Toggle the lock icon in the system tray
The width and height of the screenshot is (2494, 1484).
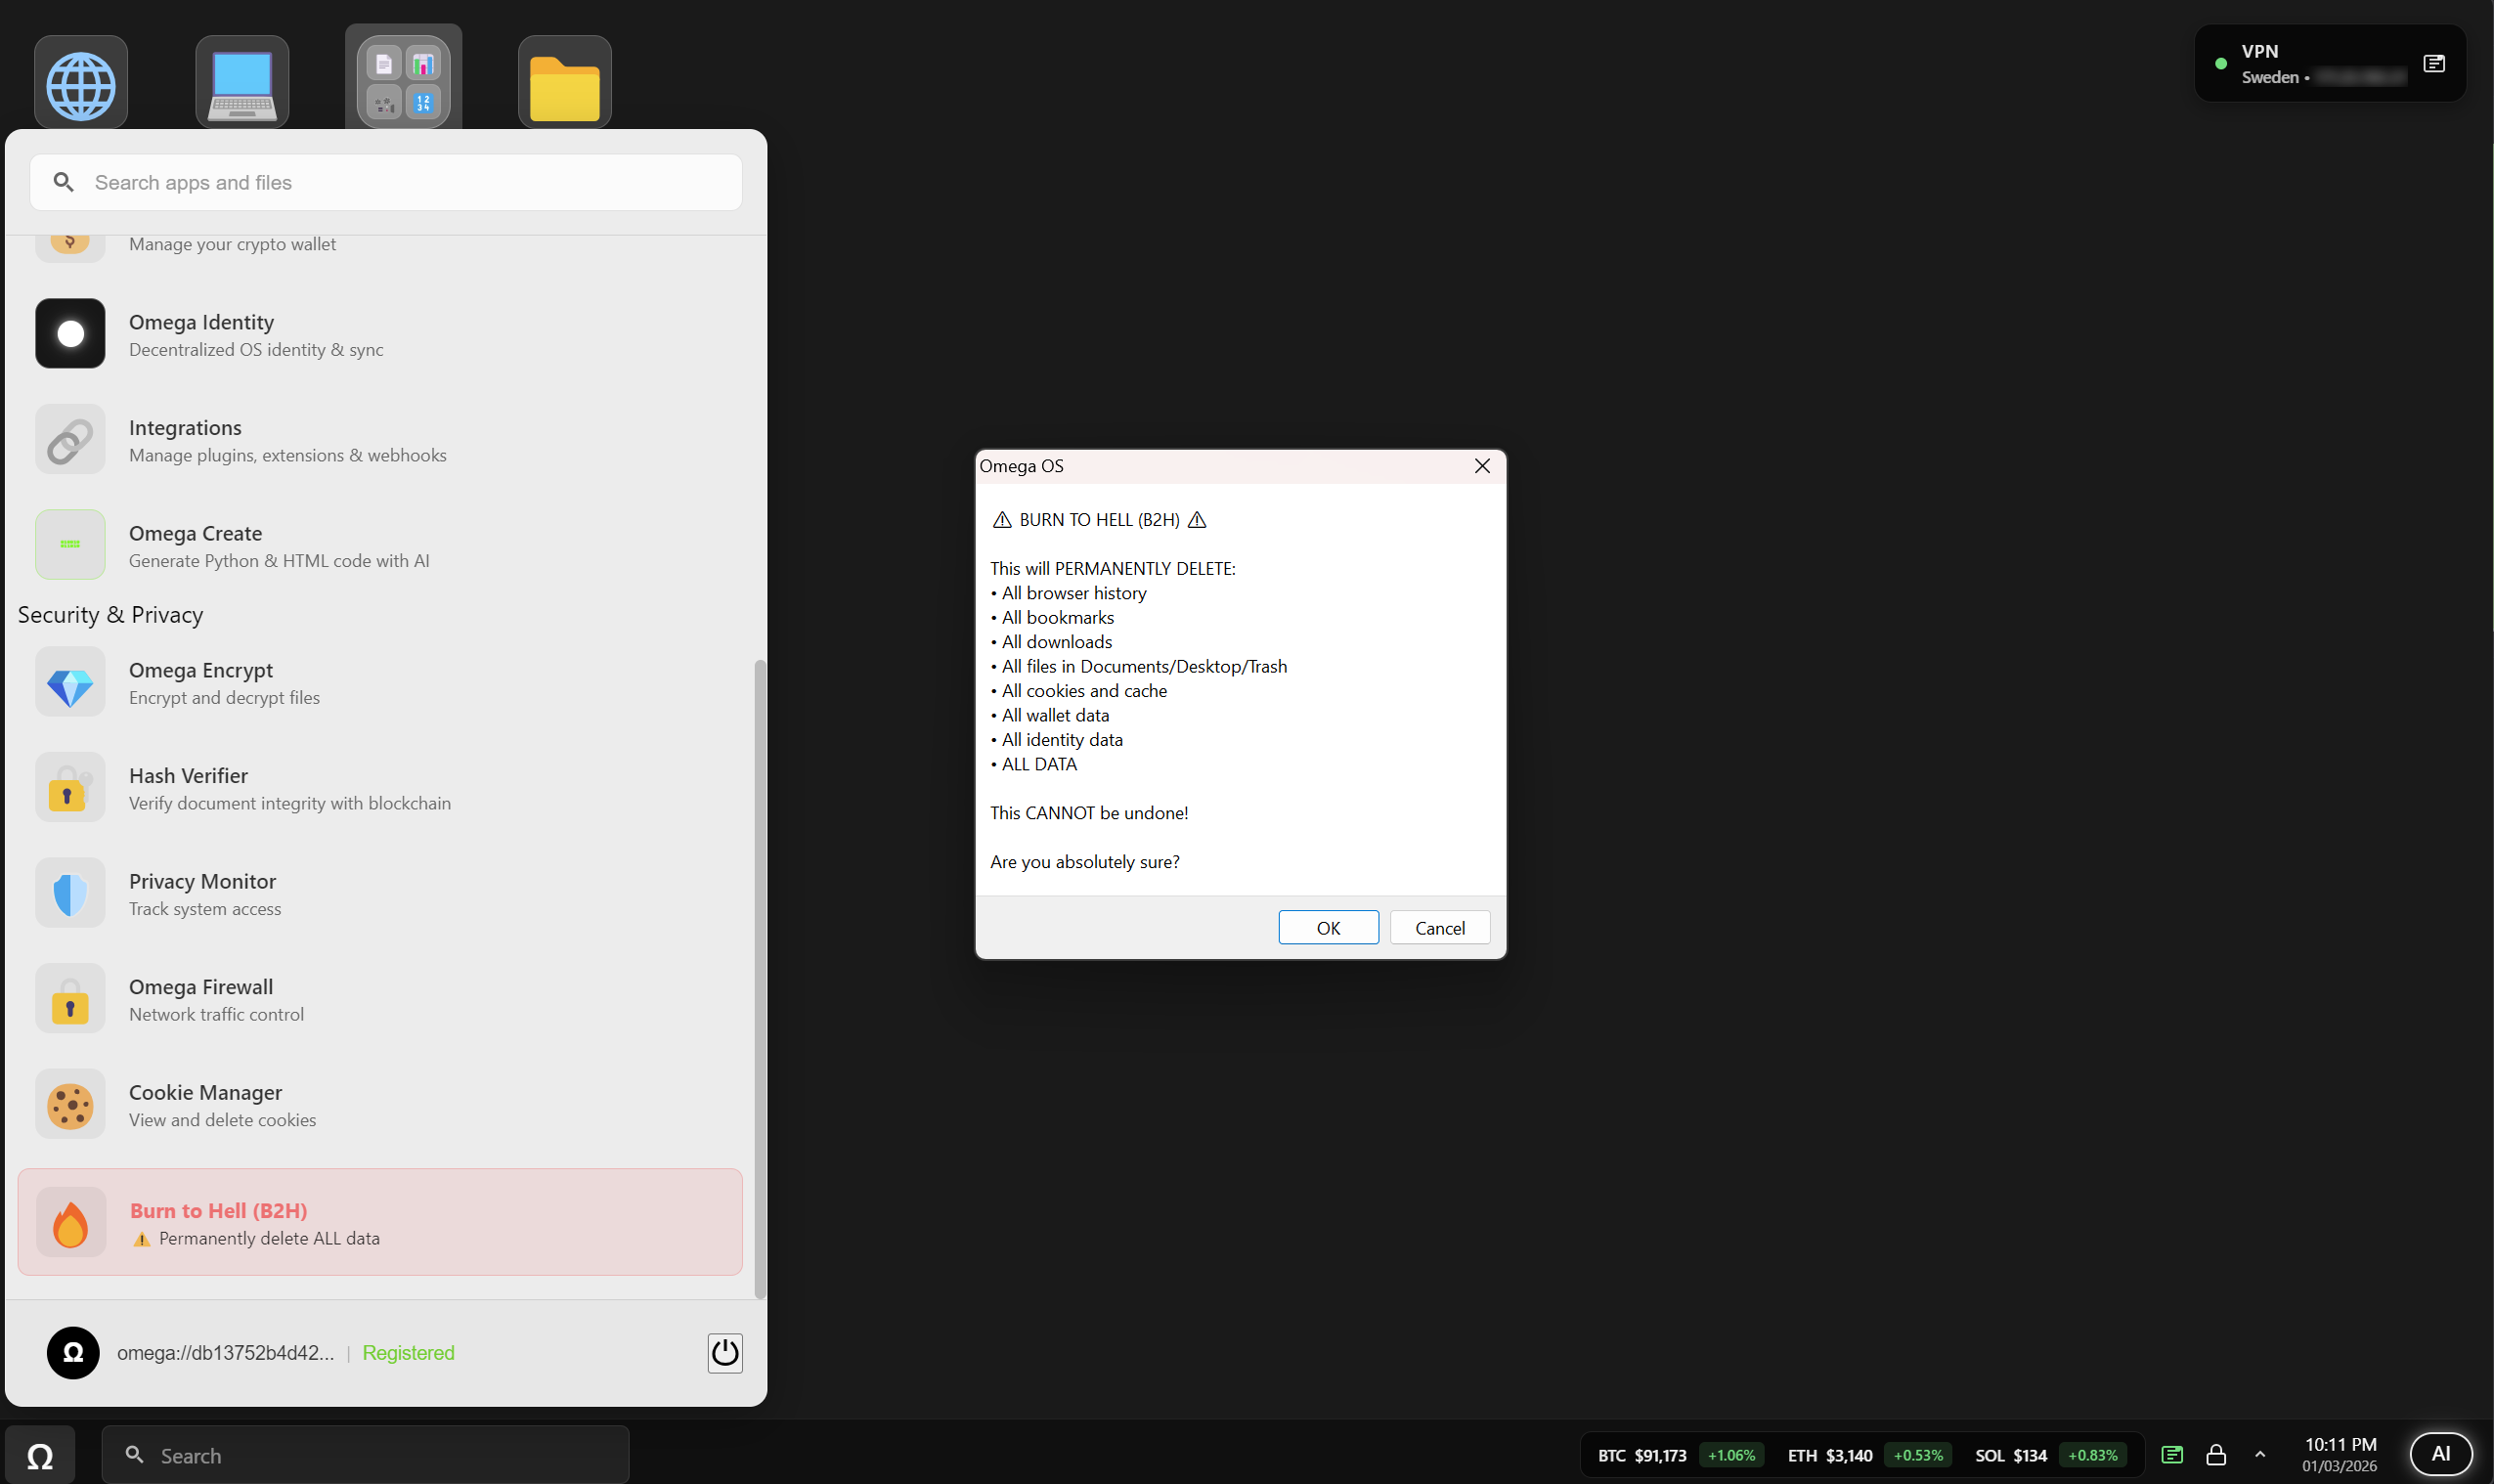coord(2215,1454)
